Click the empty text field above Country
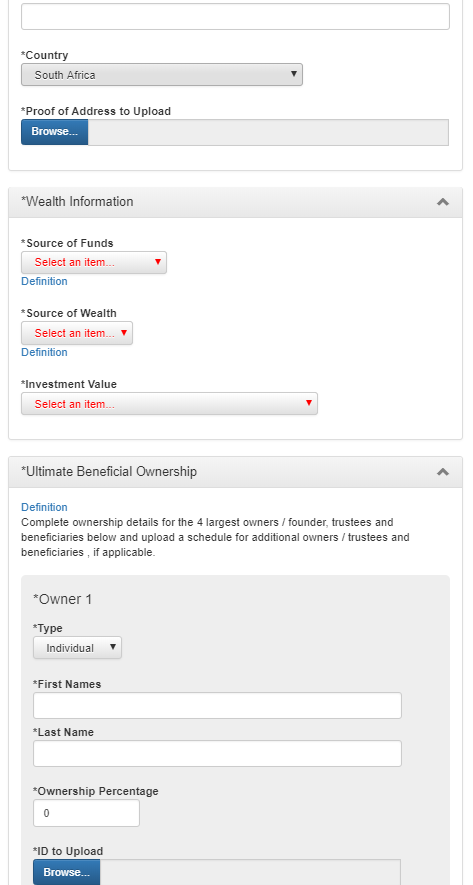The width and height of the screenshot is (473, 885). click(x=235, y=16)
